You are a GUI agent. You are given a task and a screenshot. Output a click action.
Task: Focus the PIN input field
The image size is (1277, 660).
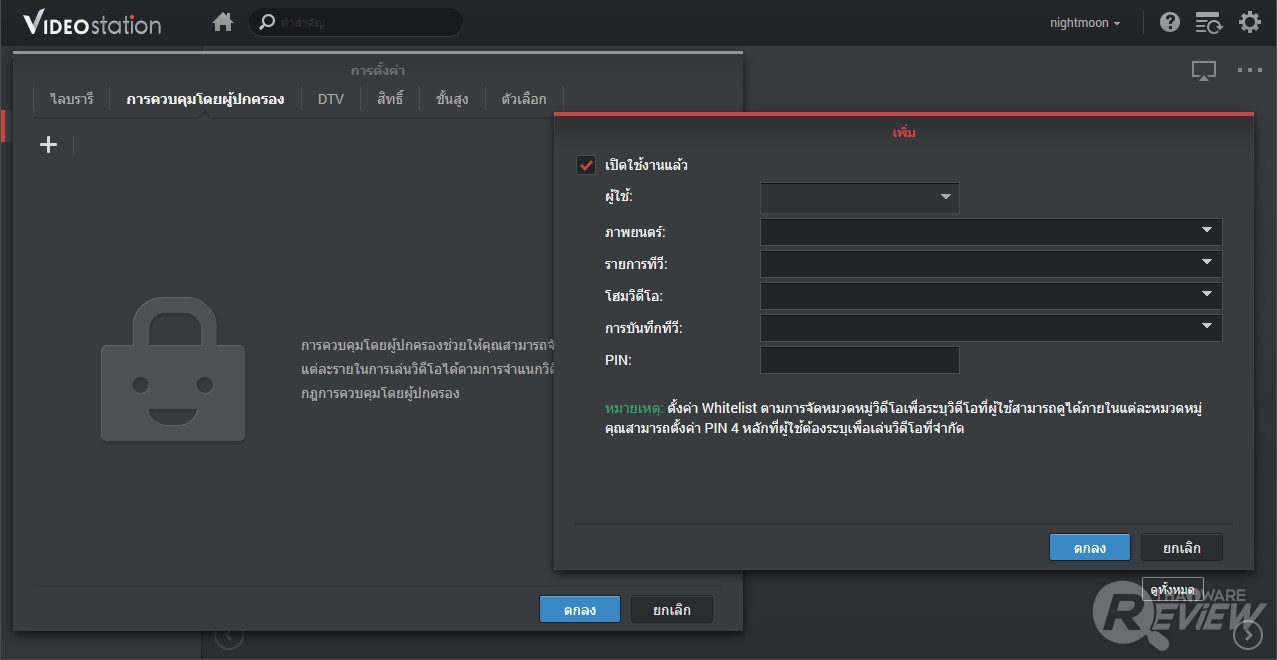(859, 360)
